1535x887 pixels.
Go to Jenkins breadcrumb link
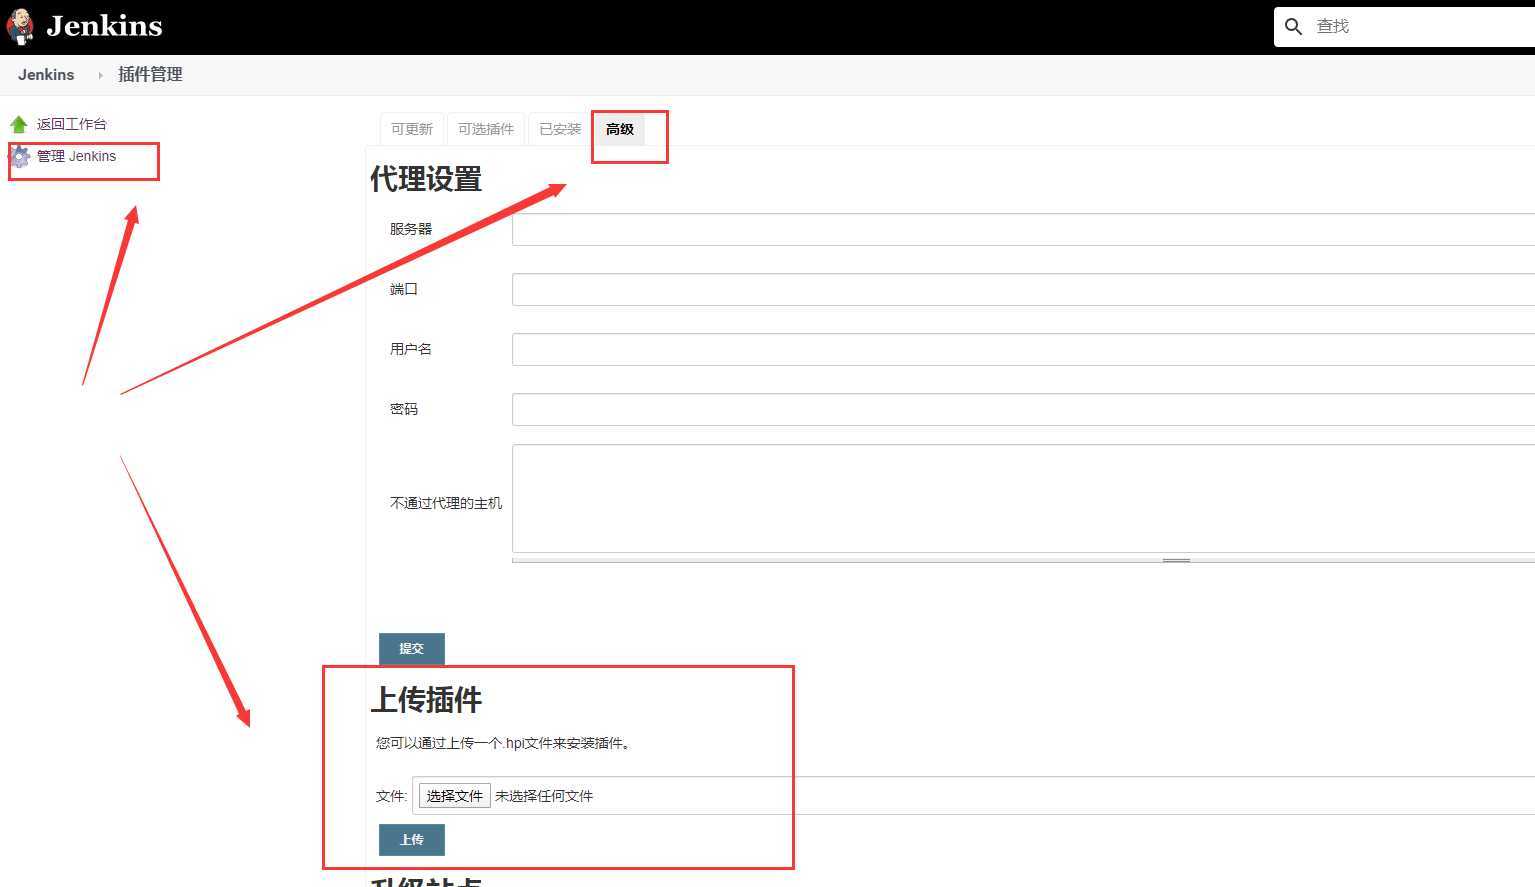46,75
